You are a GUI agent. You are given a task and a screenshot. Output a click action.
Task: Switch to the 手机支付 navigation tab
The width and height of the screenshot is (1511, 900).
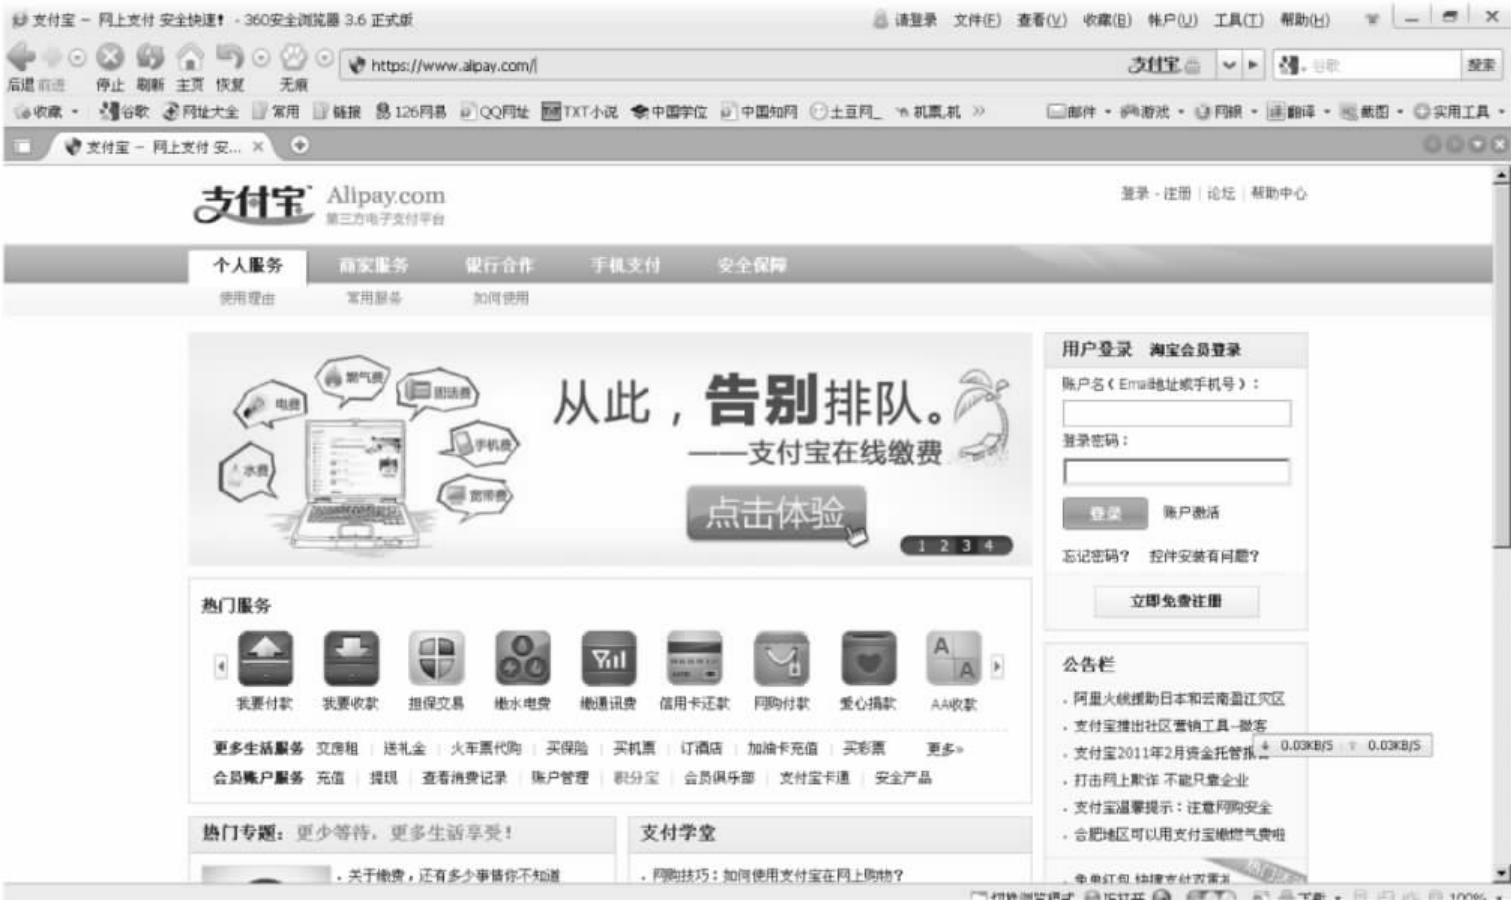626,265
